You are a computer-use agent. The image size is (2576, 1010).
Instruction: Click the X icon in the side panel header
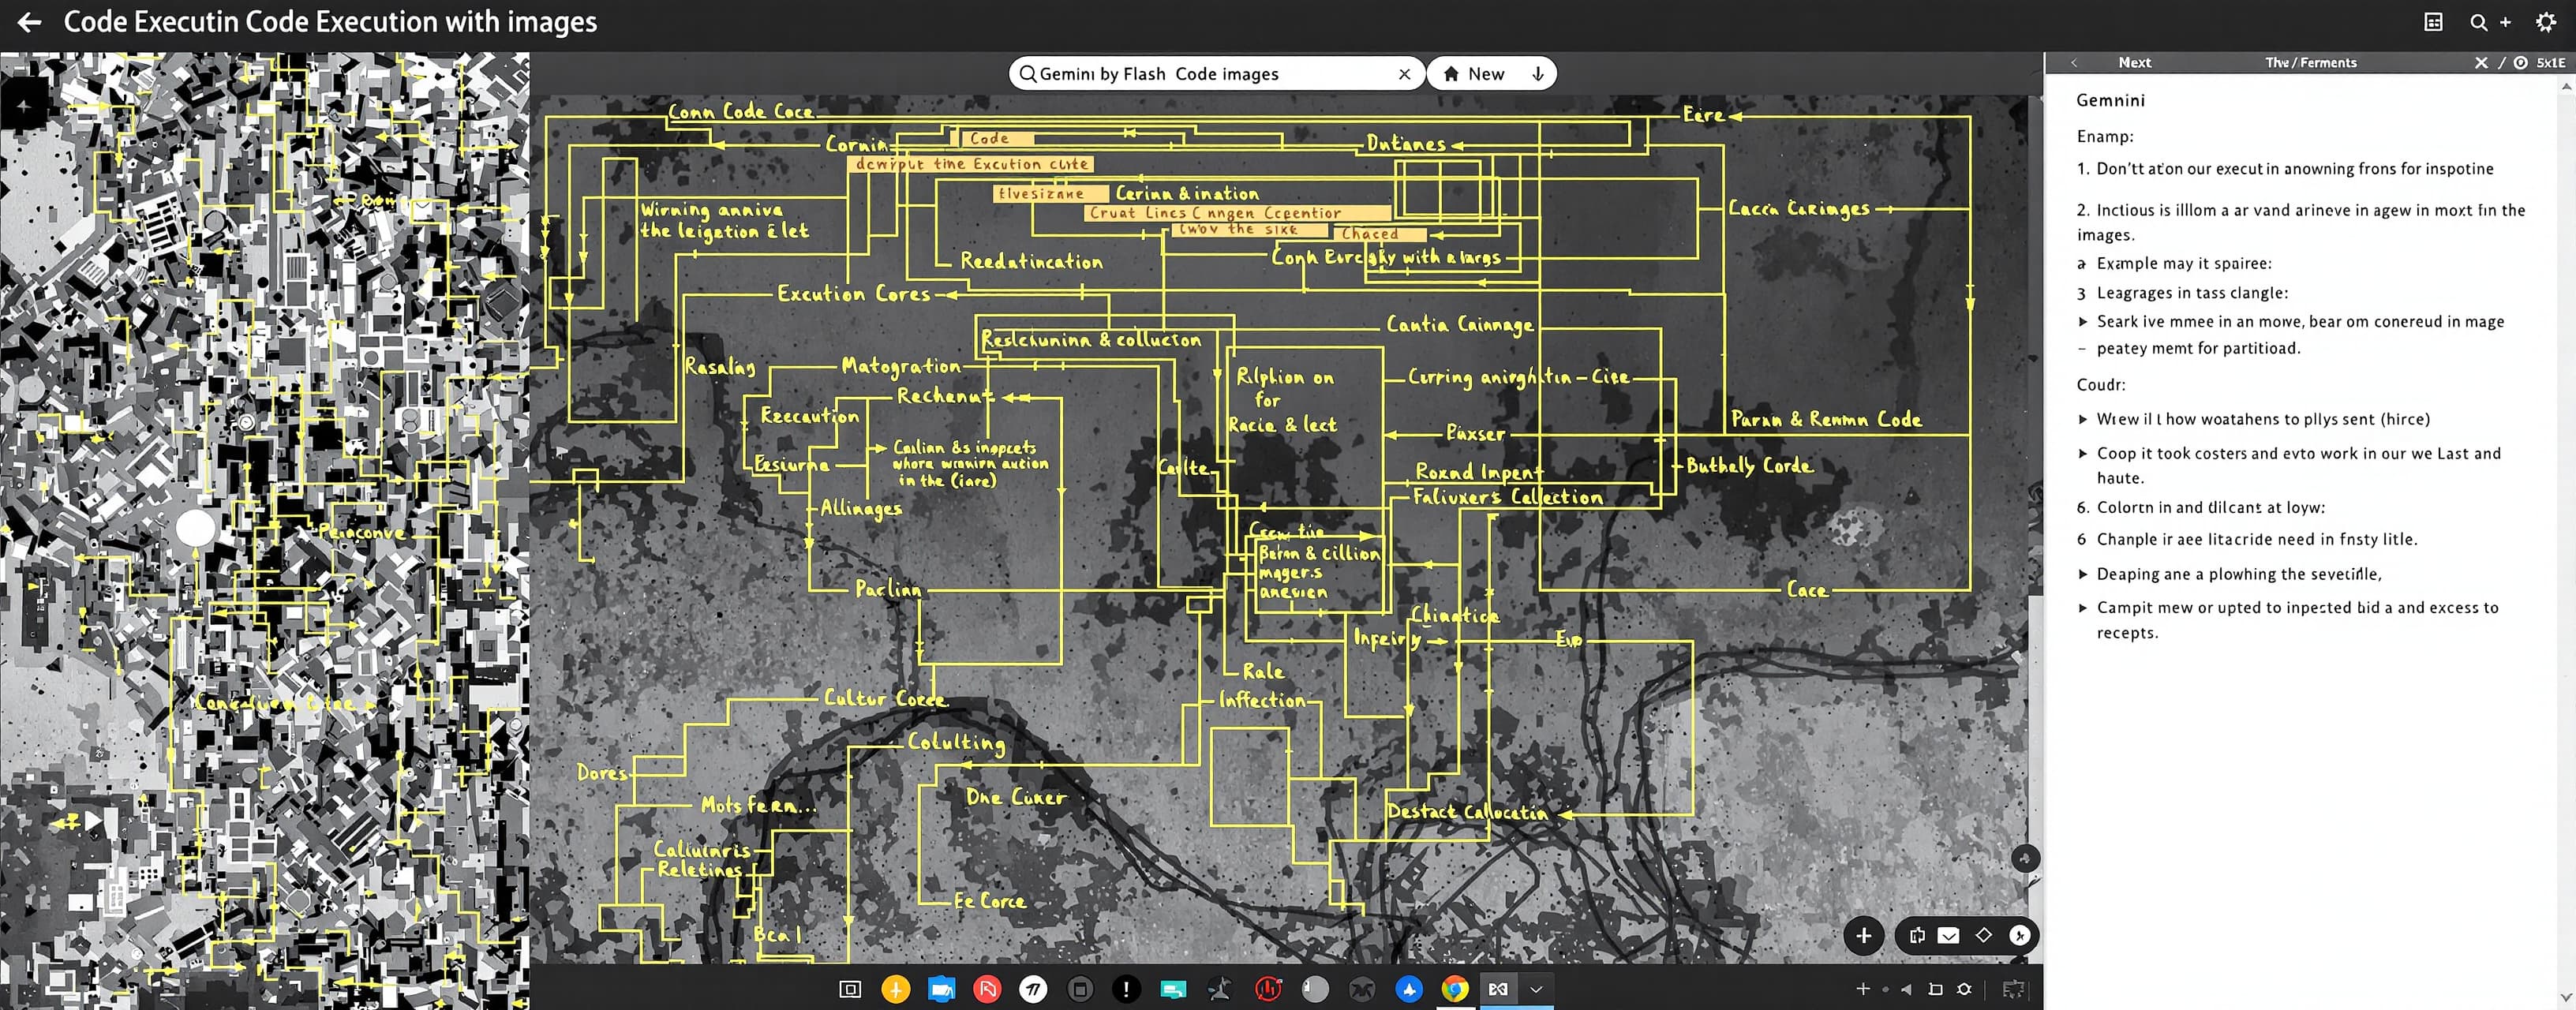click(x=2481, y=62)
